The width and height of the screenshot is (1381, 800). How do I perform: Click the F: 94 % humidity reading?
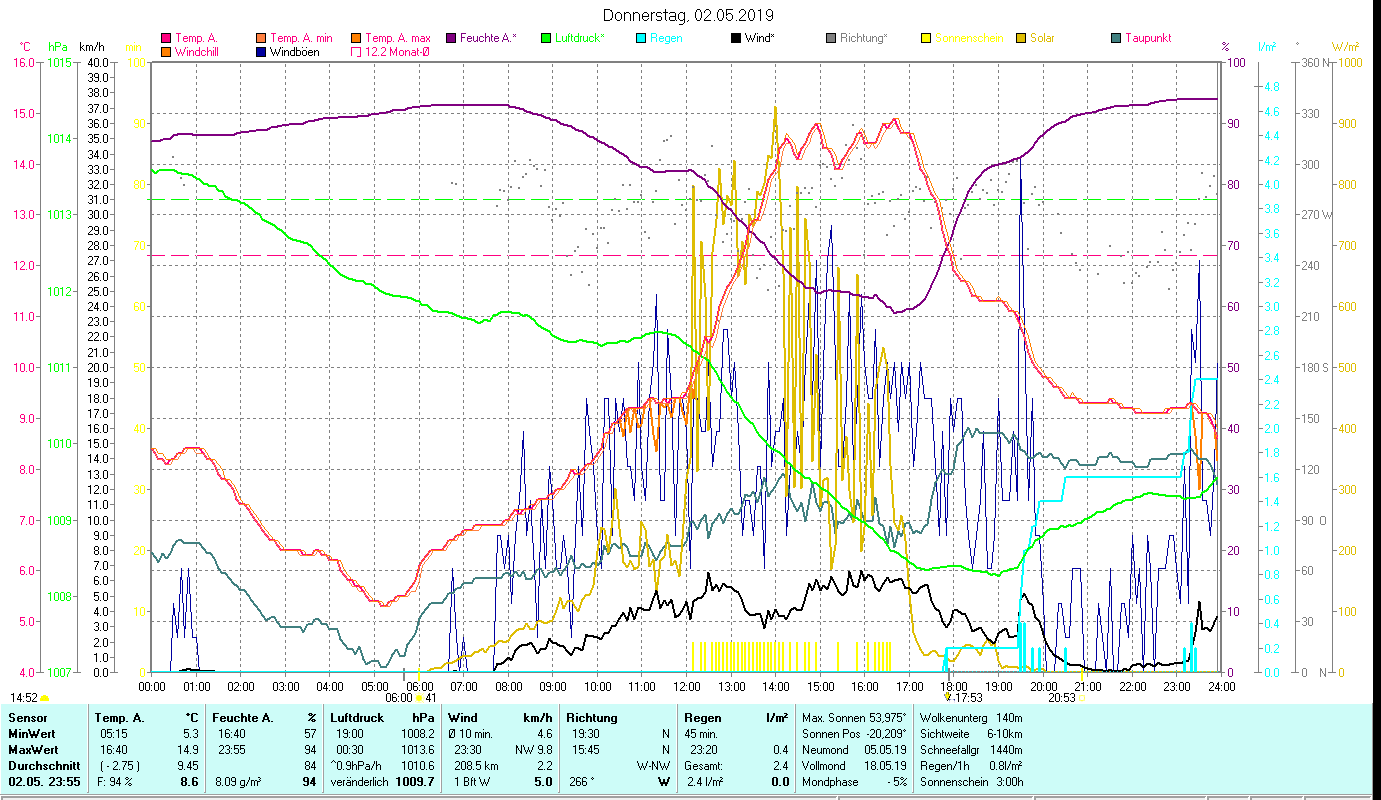[x=115, y=782]
